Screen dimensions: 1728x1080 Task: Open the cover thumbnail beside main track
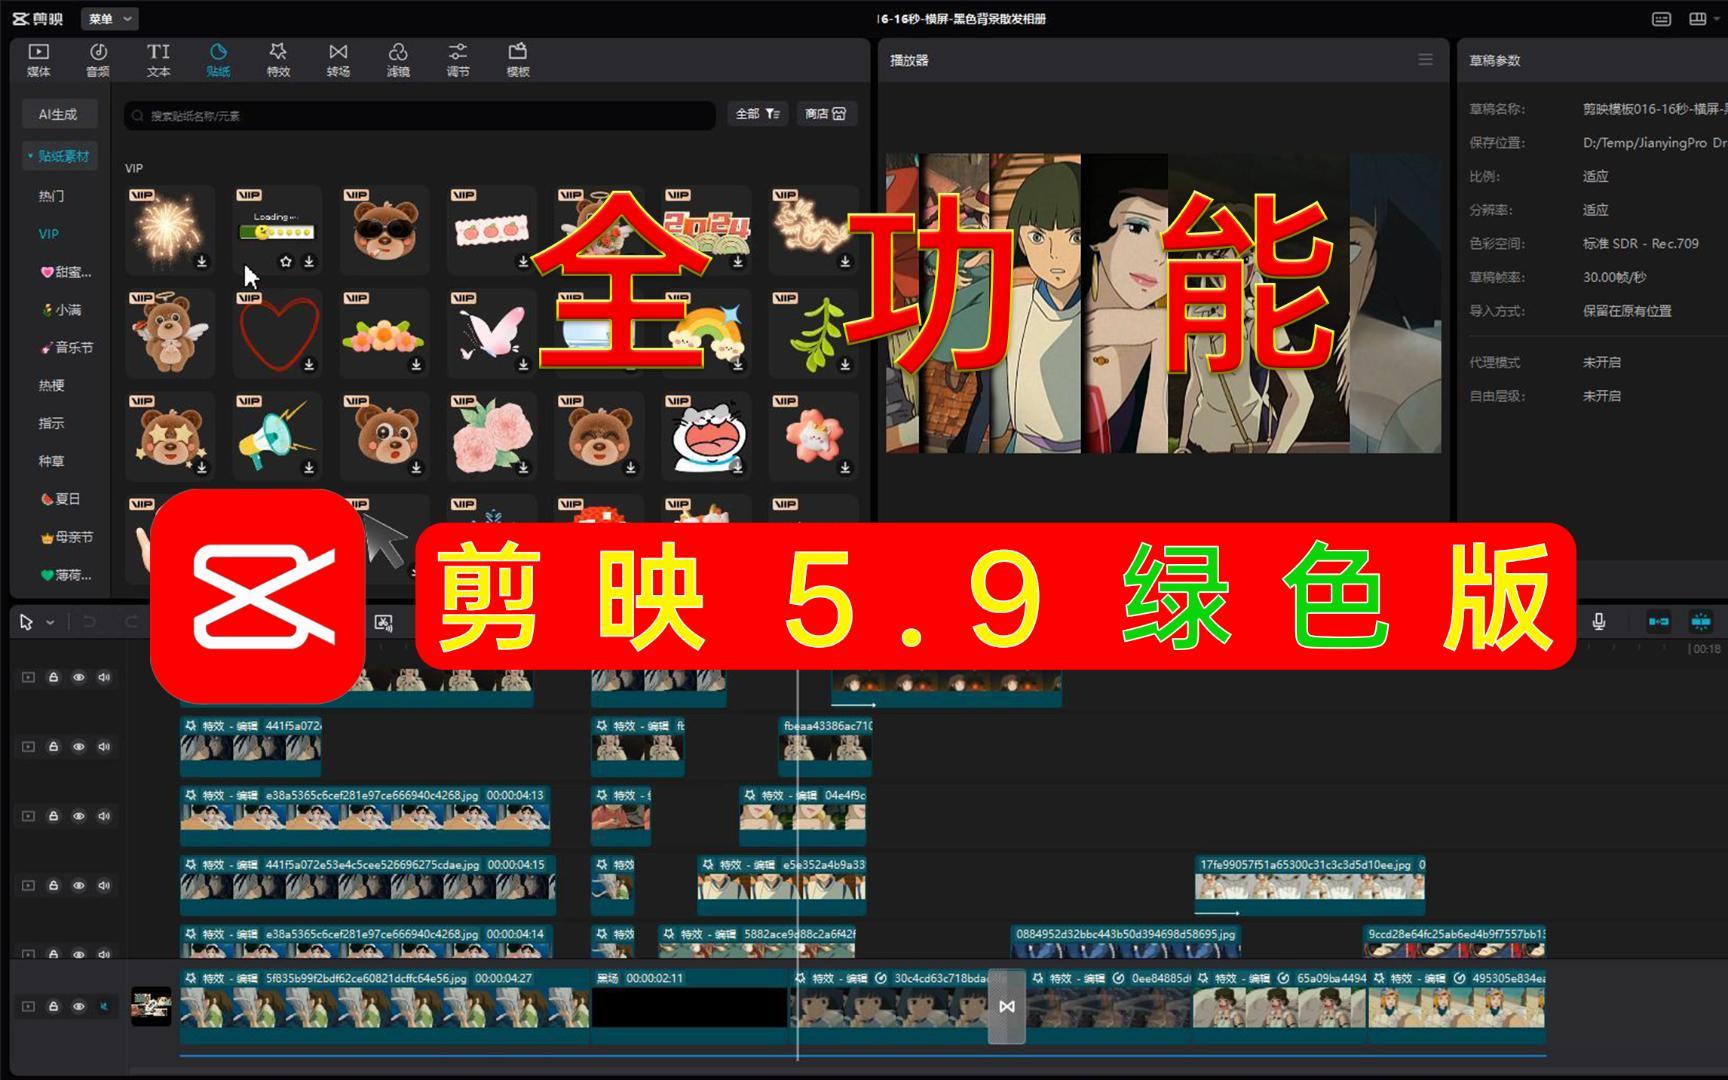pos(151,1007)
